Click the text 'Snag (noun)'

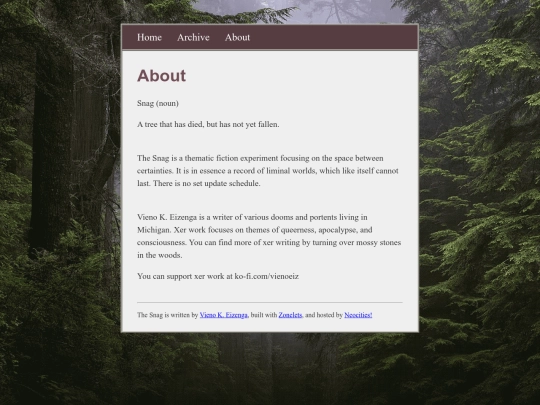pyautogui.click(x=158, y=103)
